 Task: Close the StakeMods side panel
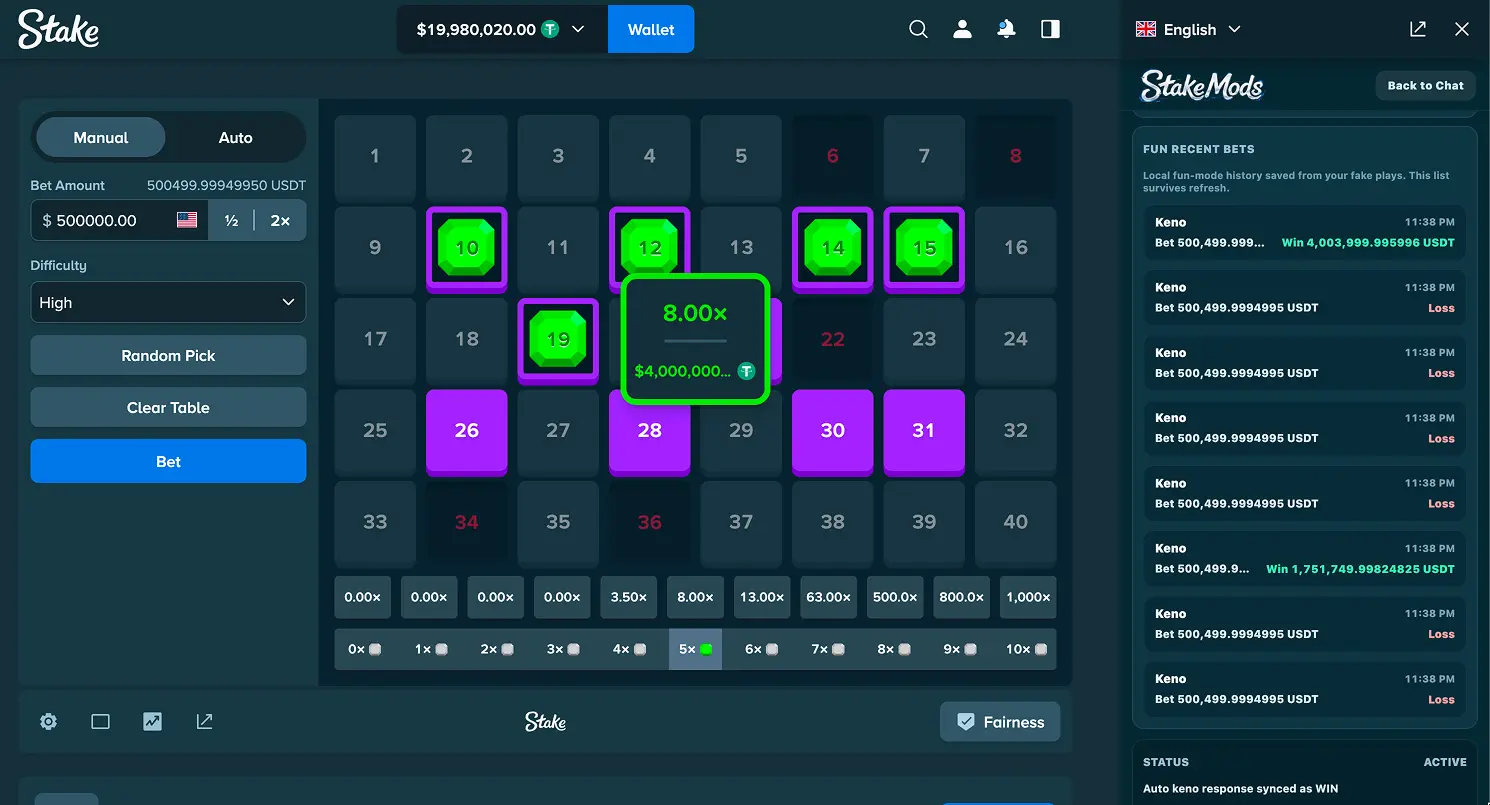1462,29
